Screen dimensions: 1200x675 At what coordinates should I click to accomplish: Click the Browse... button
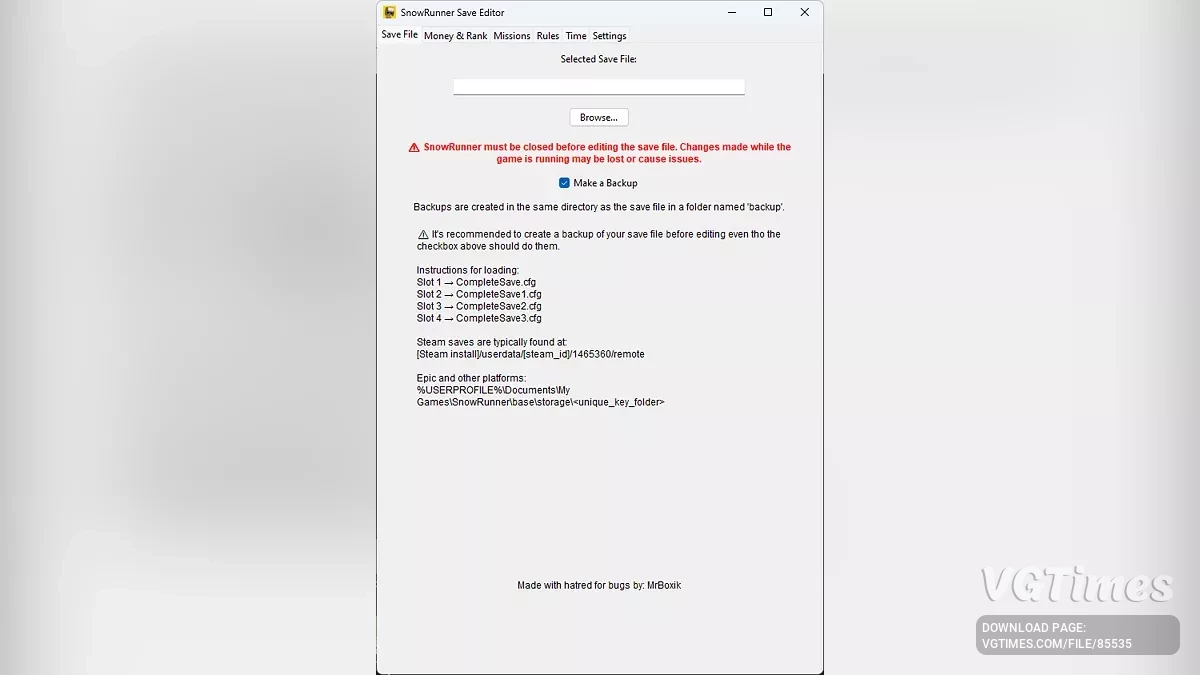(x=599, y=118)
